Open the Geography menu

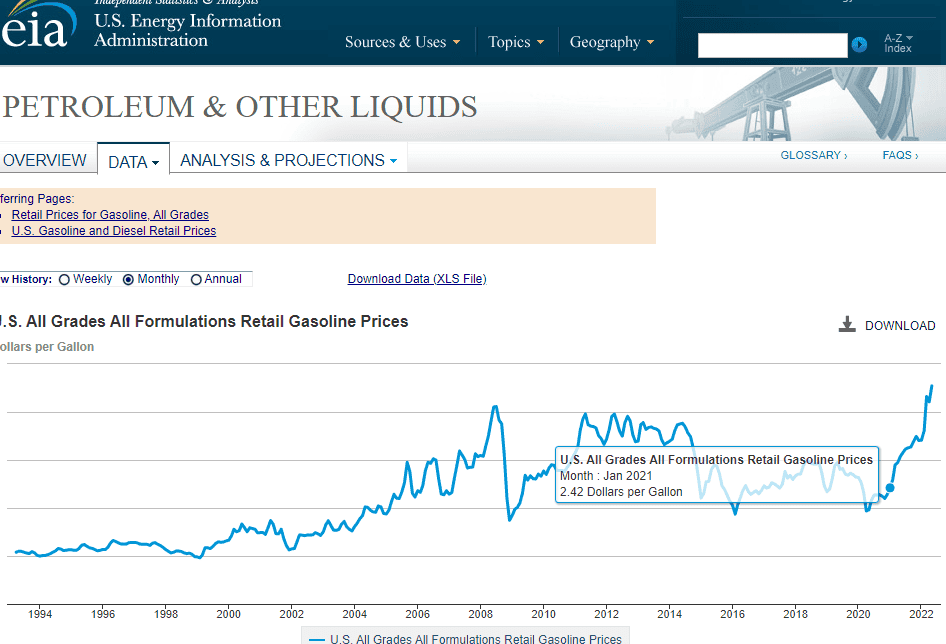click(612, 42)
